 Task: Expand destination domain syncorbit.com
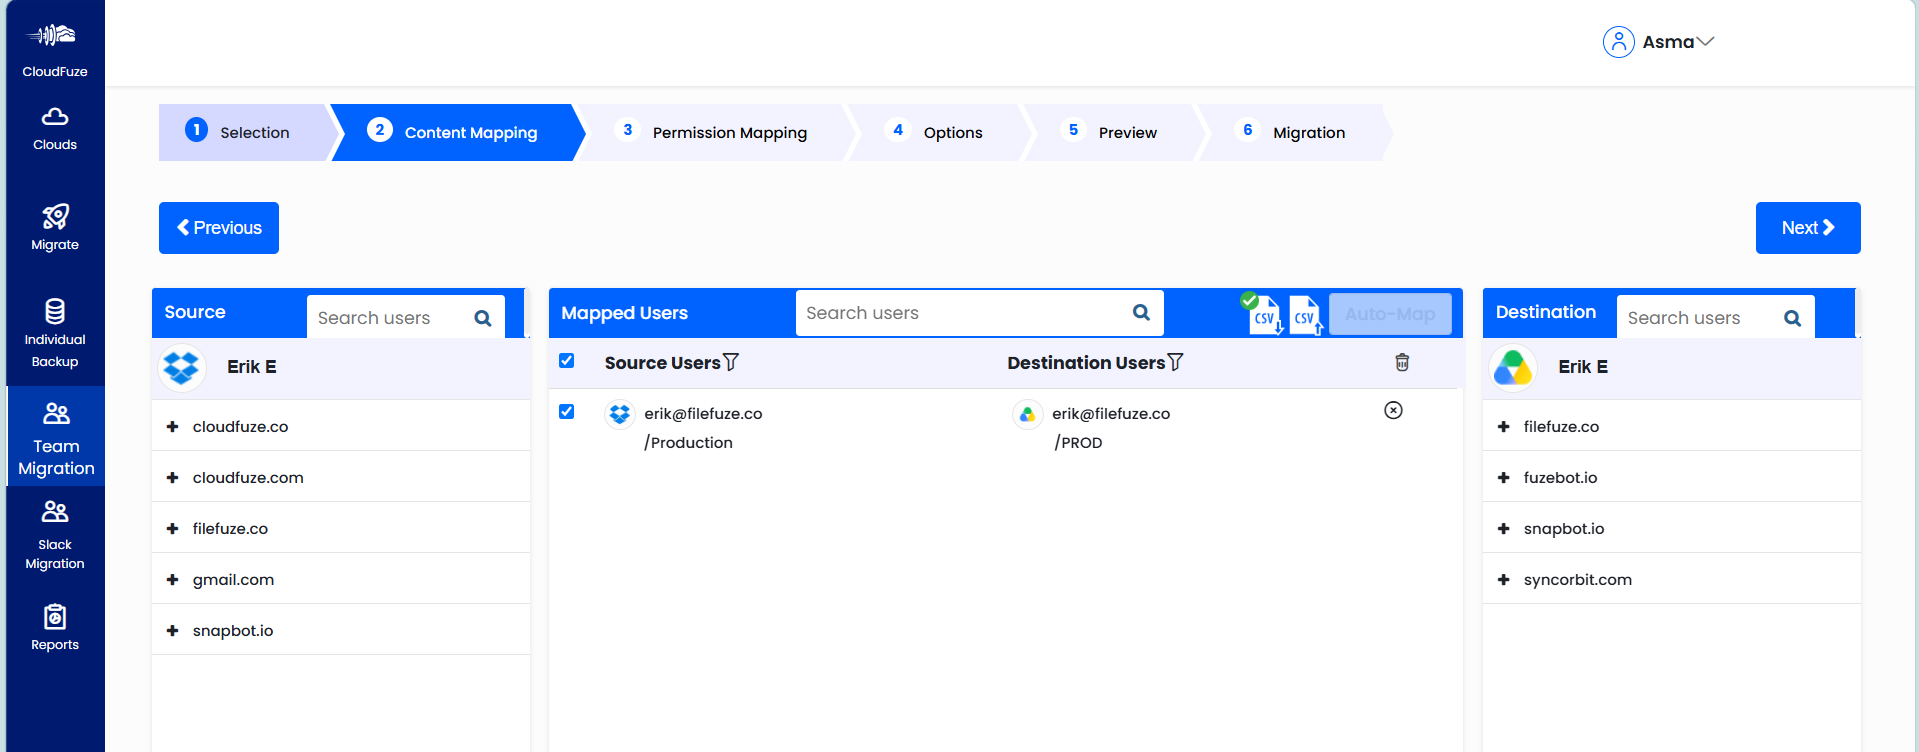click(1503, 580)
